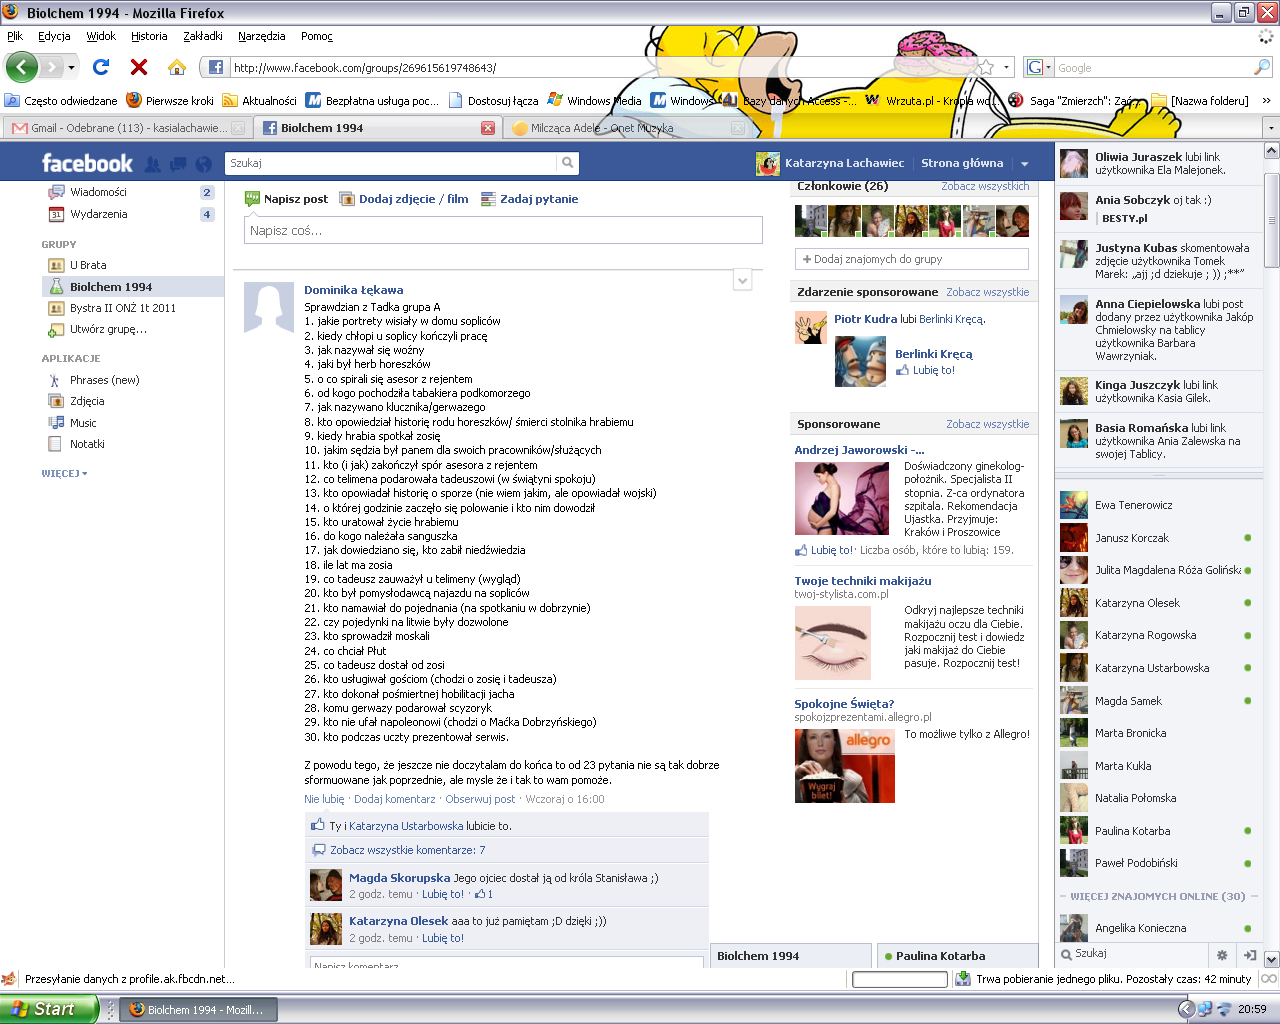Click Dodaj znajomych do grupy button
This screenshot has width=1280, height=1024.
(x=910, y=259)
